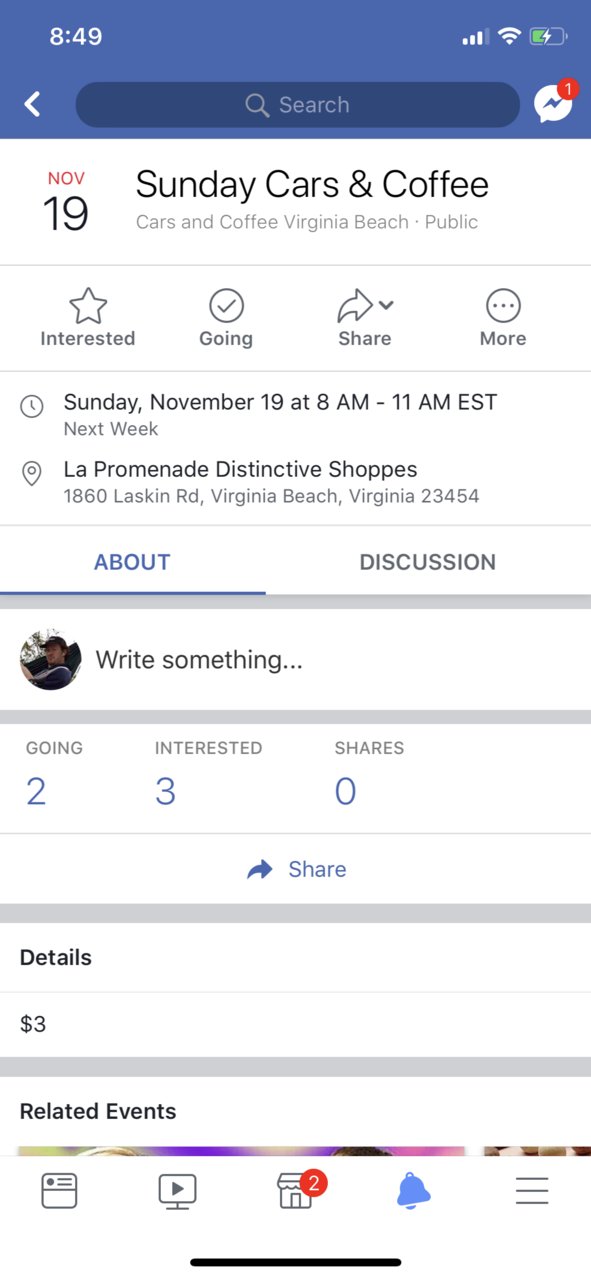Open the Watch video icon
Image resolution: width=591 pixels, height=1279 pixels.
click(x=177, y=1190)
